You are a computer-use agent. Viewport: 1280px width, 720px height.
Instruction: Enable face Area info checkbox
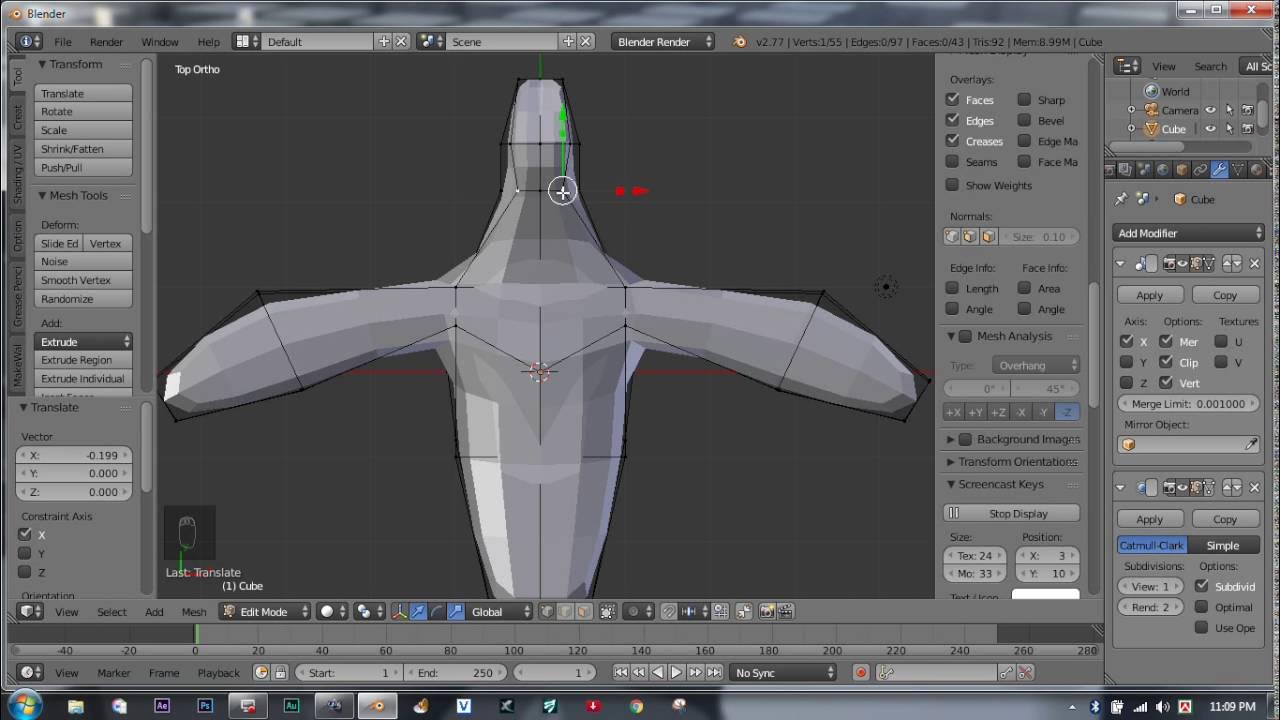[x=1024, y=288]
